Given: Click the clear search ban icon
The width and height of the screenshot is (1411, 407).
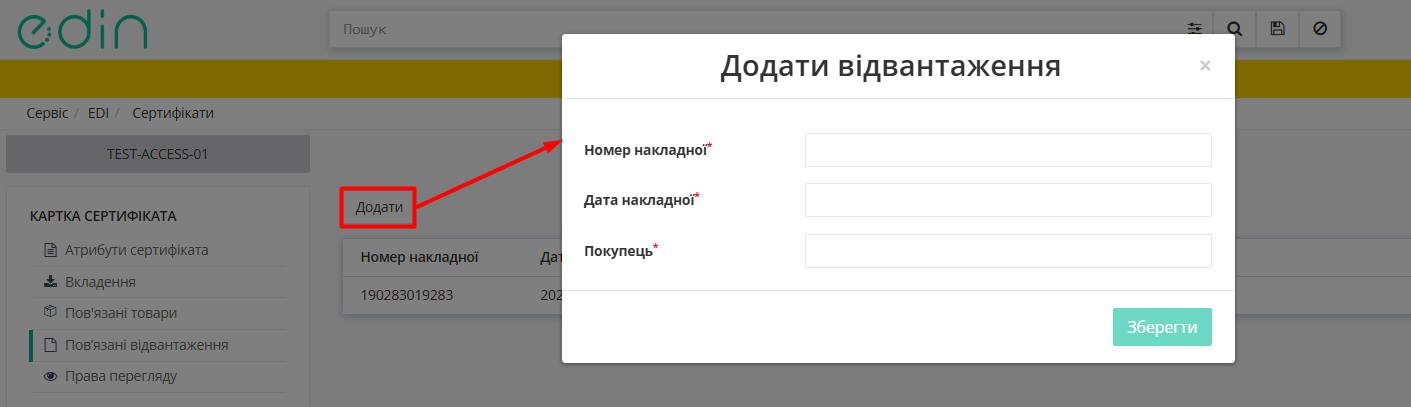Looking at the screenshot, I should (x=1319, y=29).
